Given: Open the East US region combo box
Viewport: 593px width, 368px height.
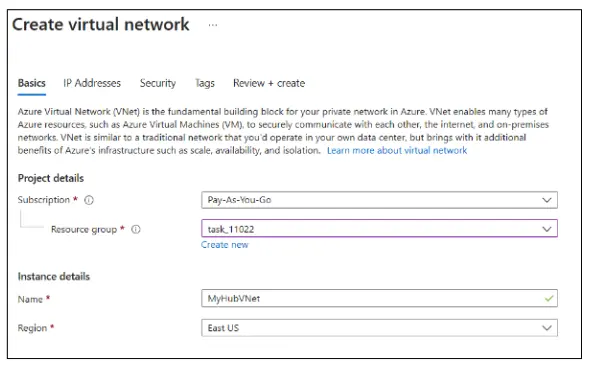Looking at the screenshot, I should [x=379, y=328].
